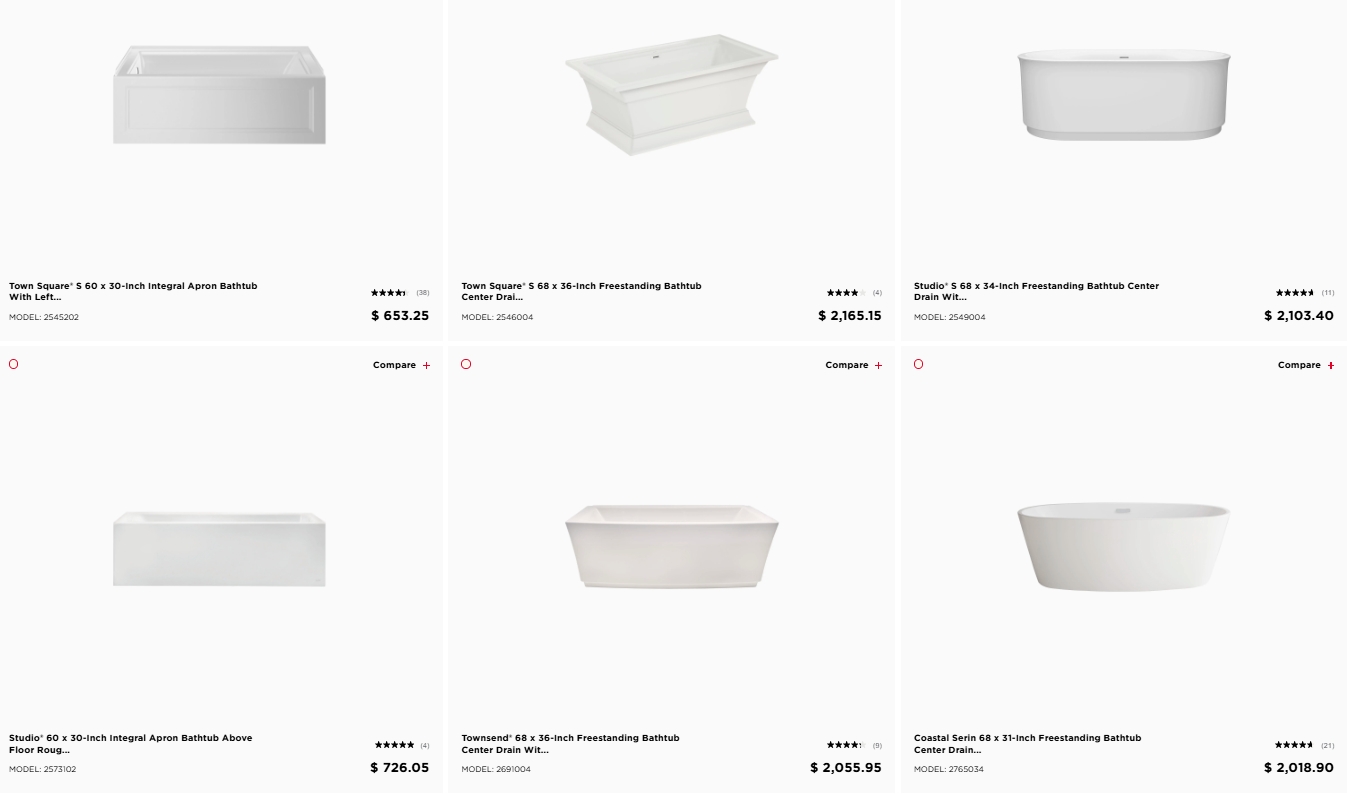This screenshot has height=794, width=1347.
Task: Add Coastal Serin bathtub to compare list
Action: [1330, 366]
